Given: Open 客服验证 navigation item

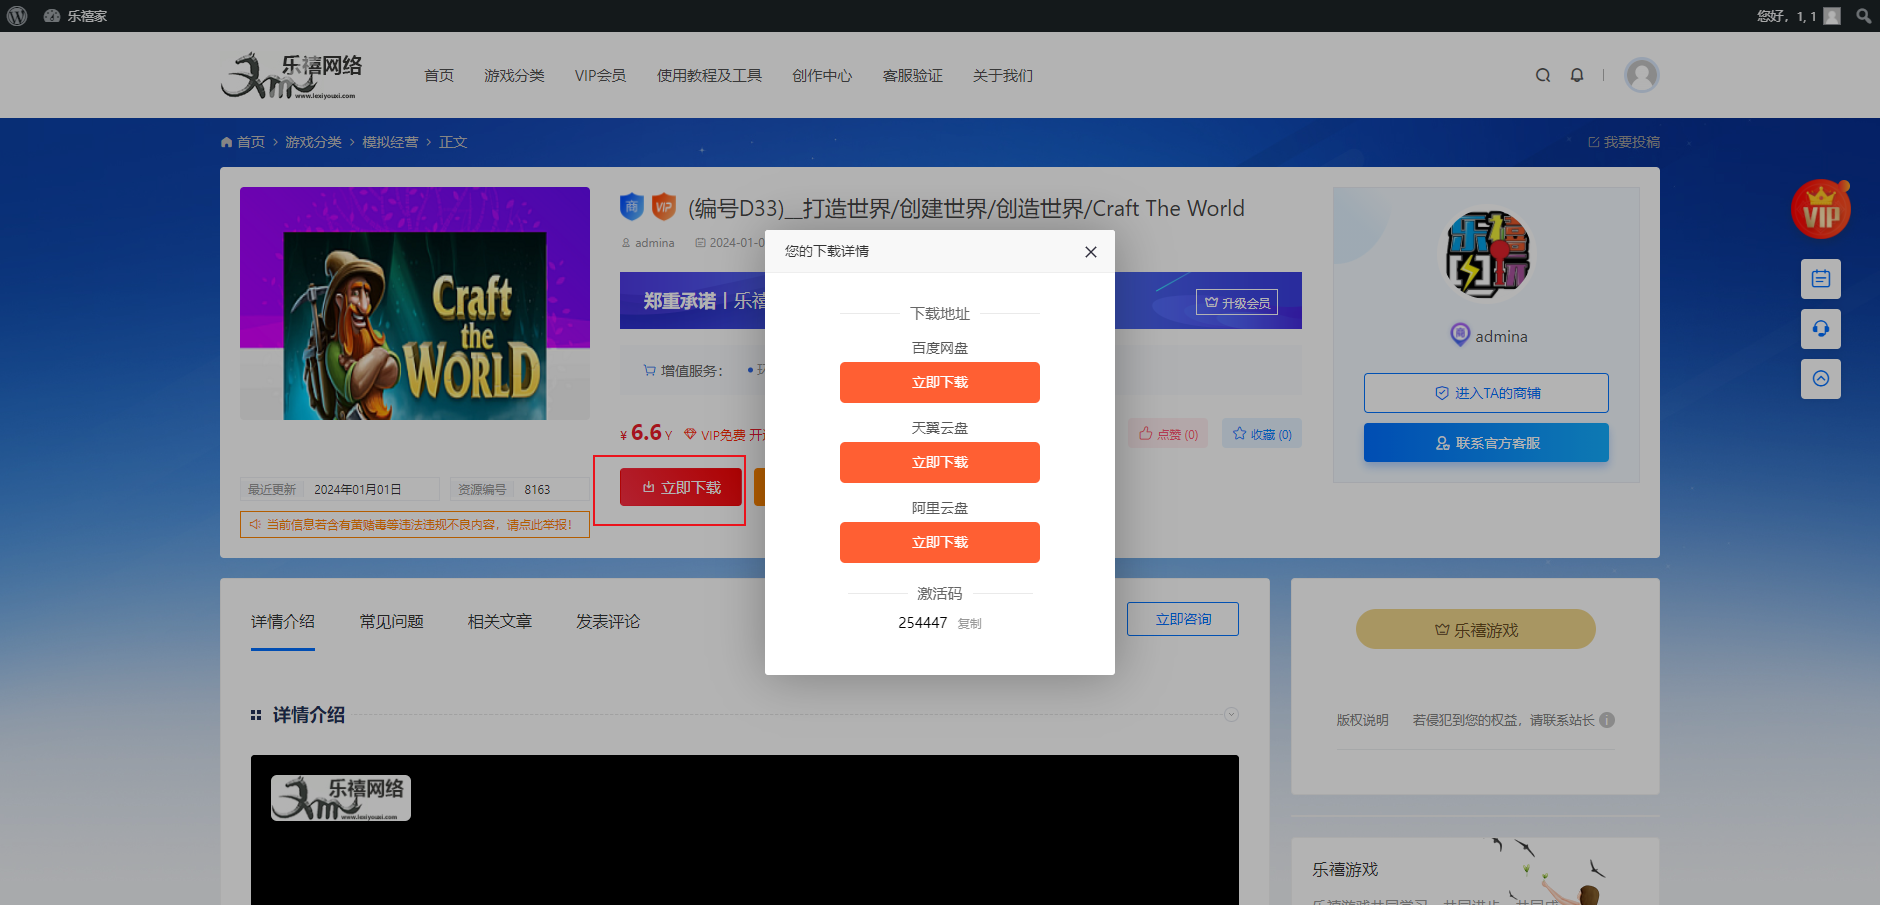Looking at the screenshot, I should (913, 76).
